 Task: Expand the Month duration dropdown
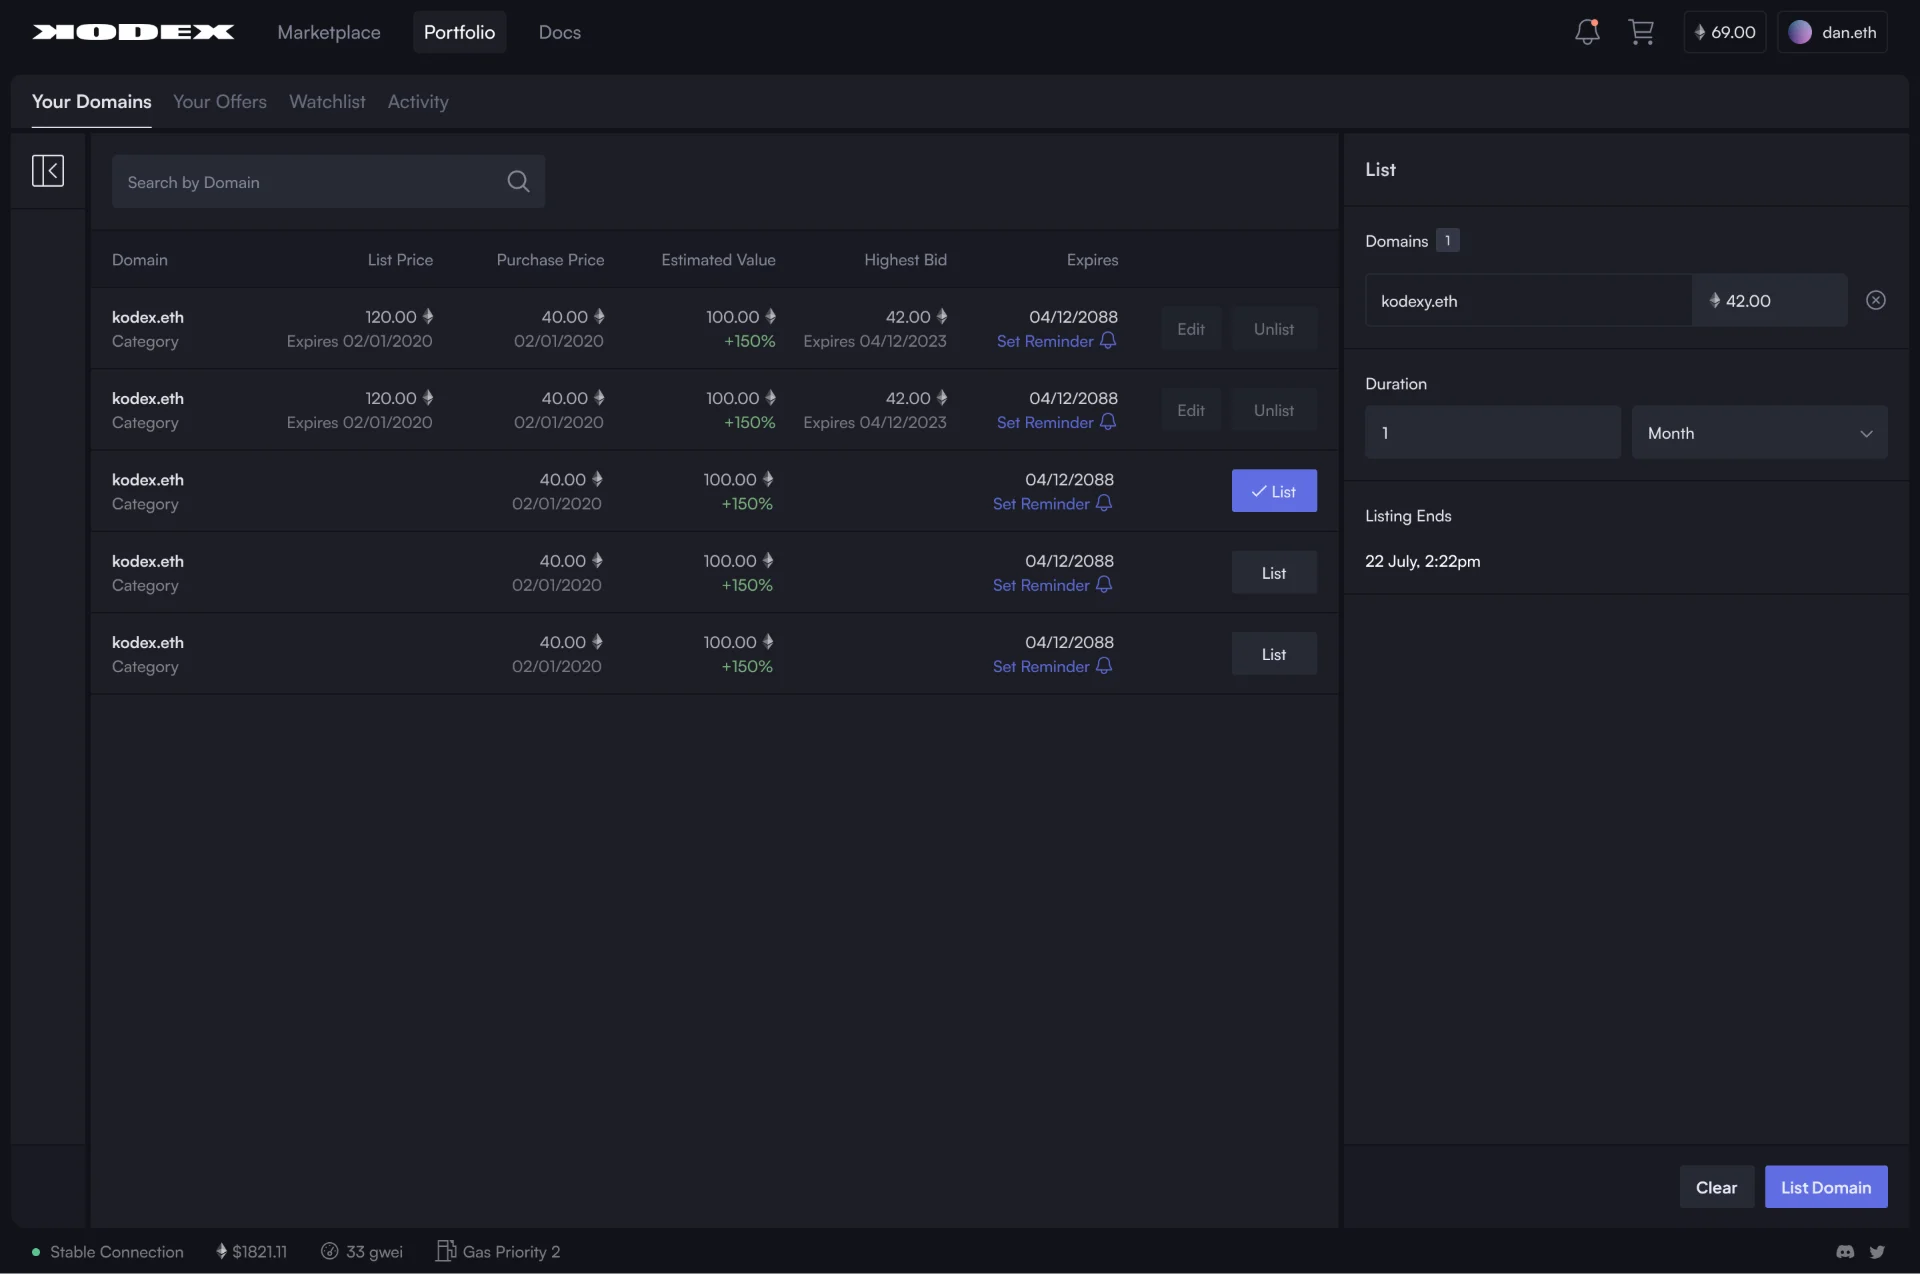tap(1760, 433)
